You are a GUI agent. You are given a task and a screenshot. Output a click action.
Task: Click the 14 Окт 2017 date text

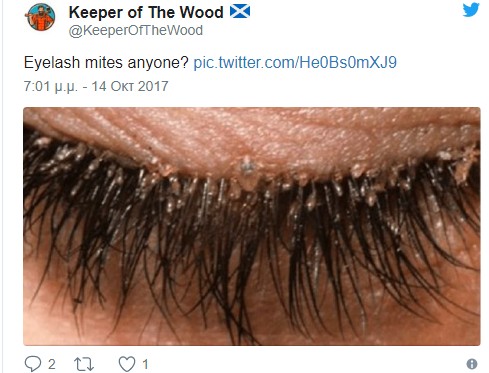tap(130, 86)
